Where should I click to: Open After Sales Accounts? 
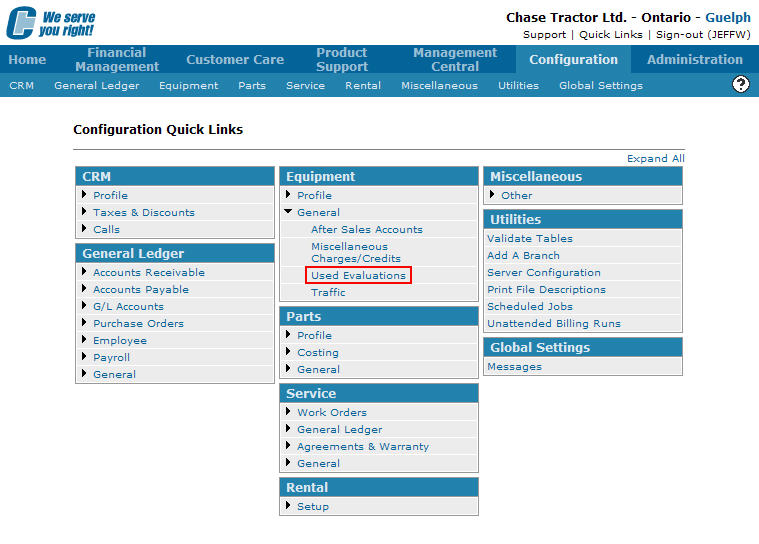[366, 229]
